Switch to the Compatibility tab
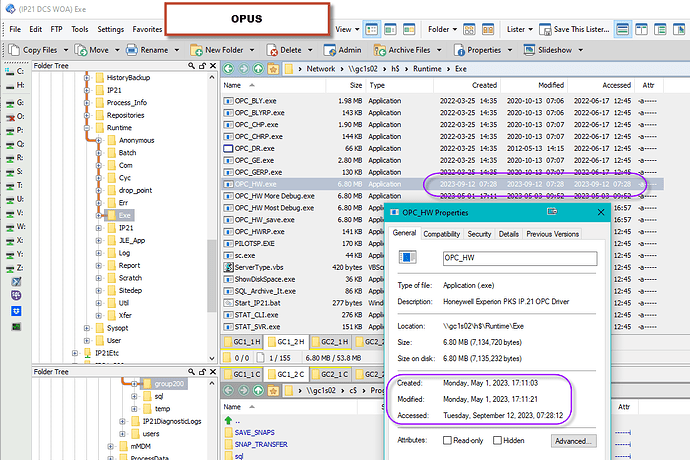690x460 pixels. [x=441, y=234]
